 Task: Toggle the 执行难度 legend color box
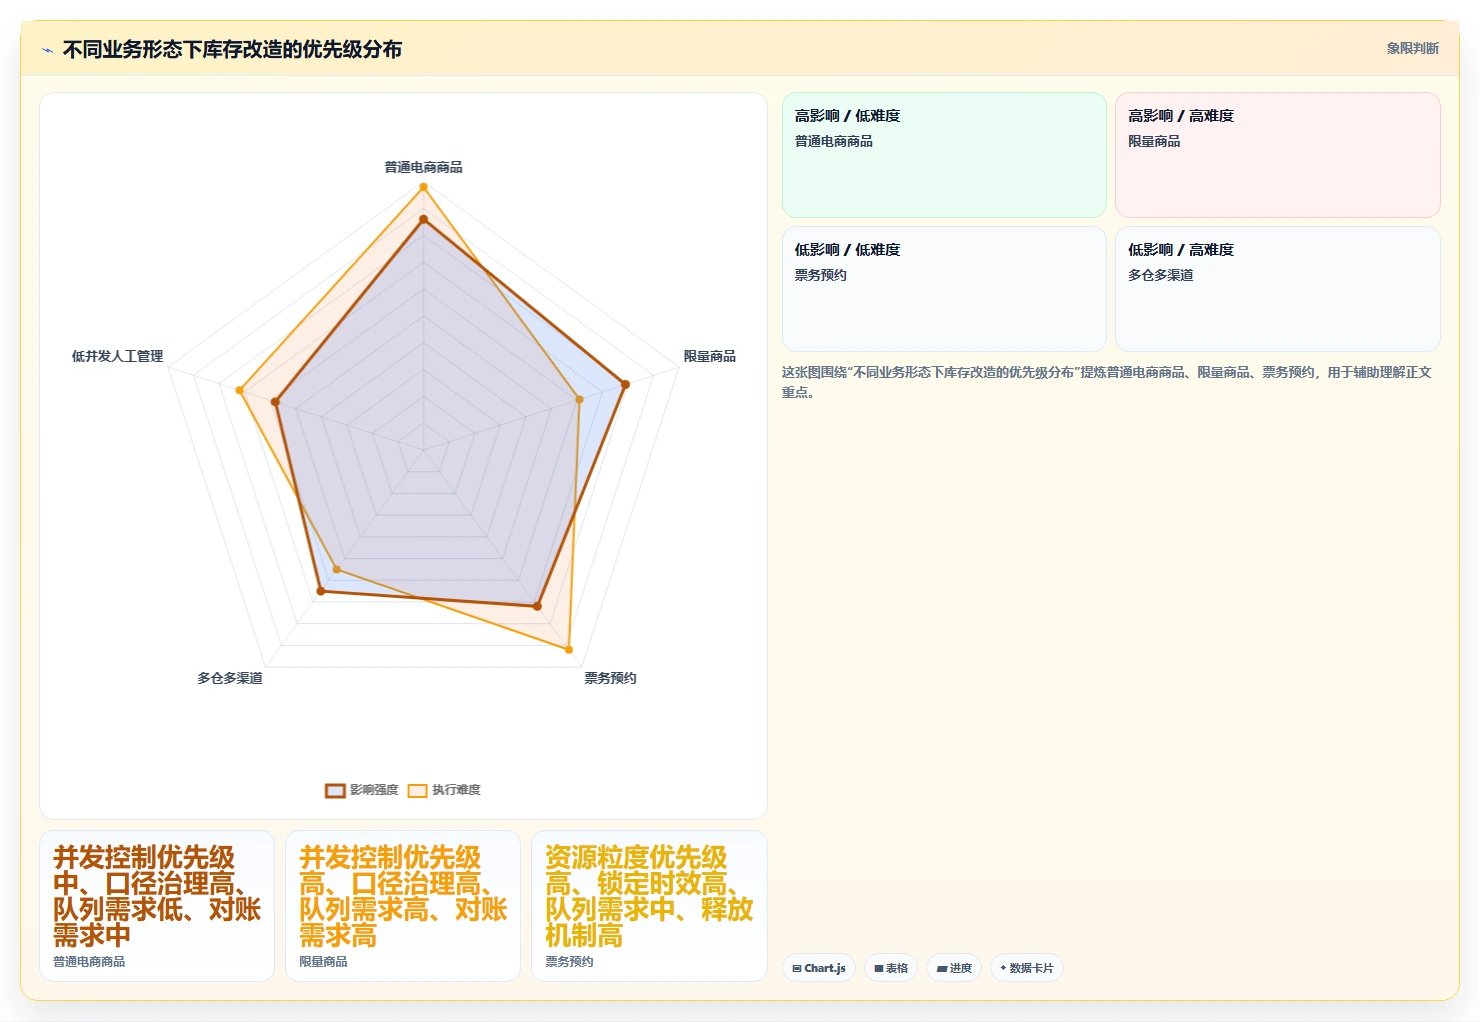(417, 790)
